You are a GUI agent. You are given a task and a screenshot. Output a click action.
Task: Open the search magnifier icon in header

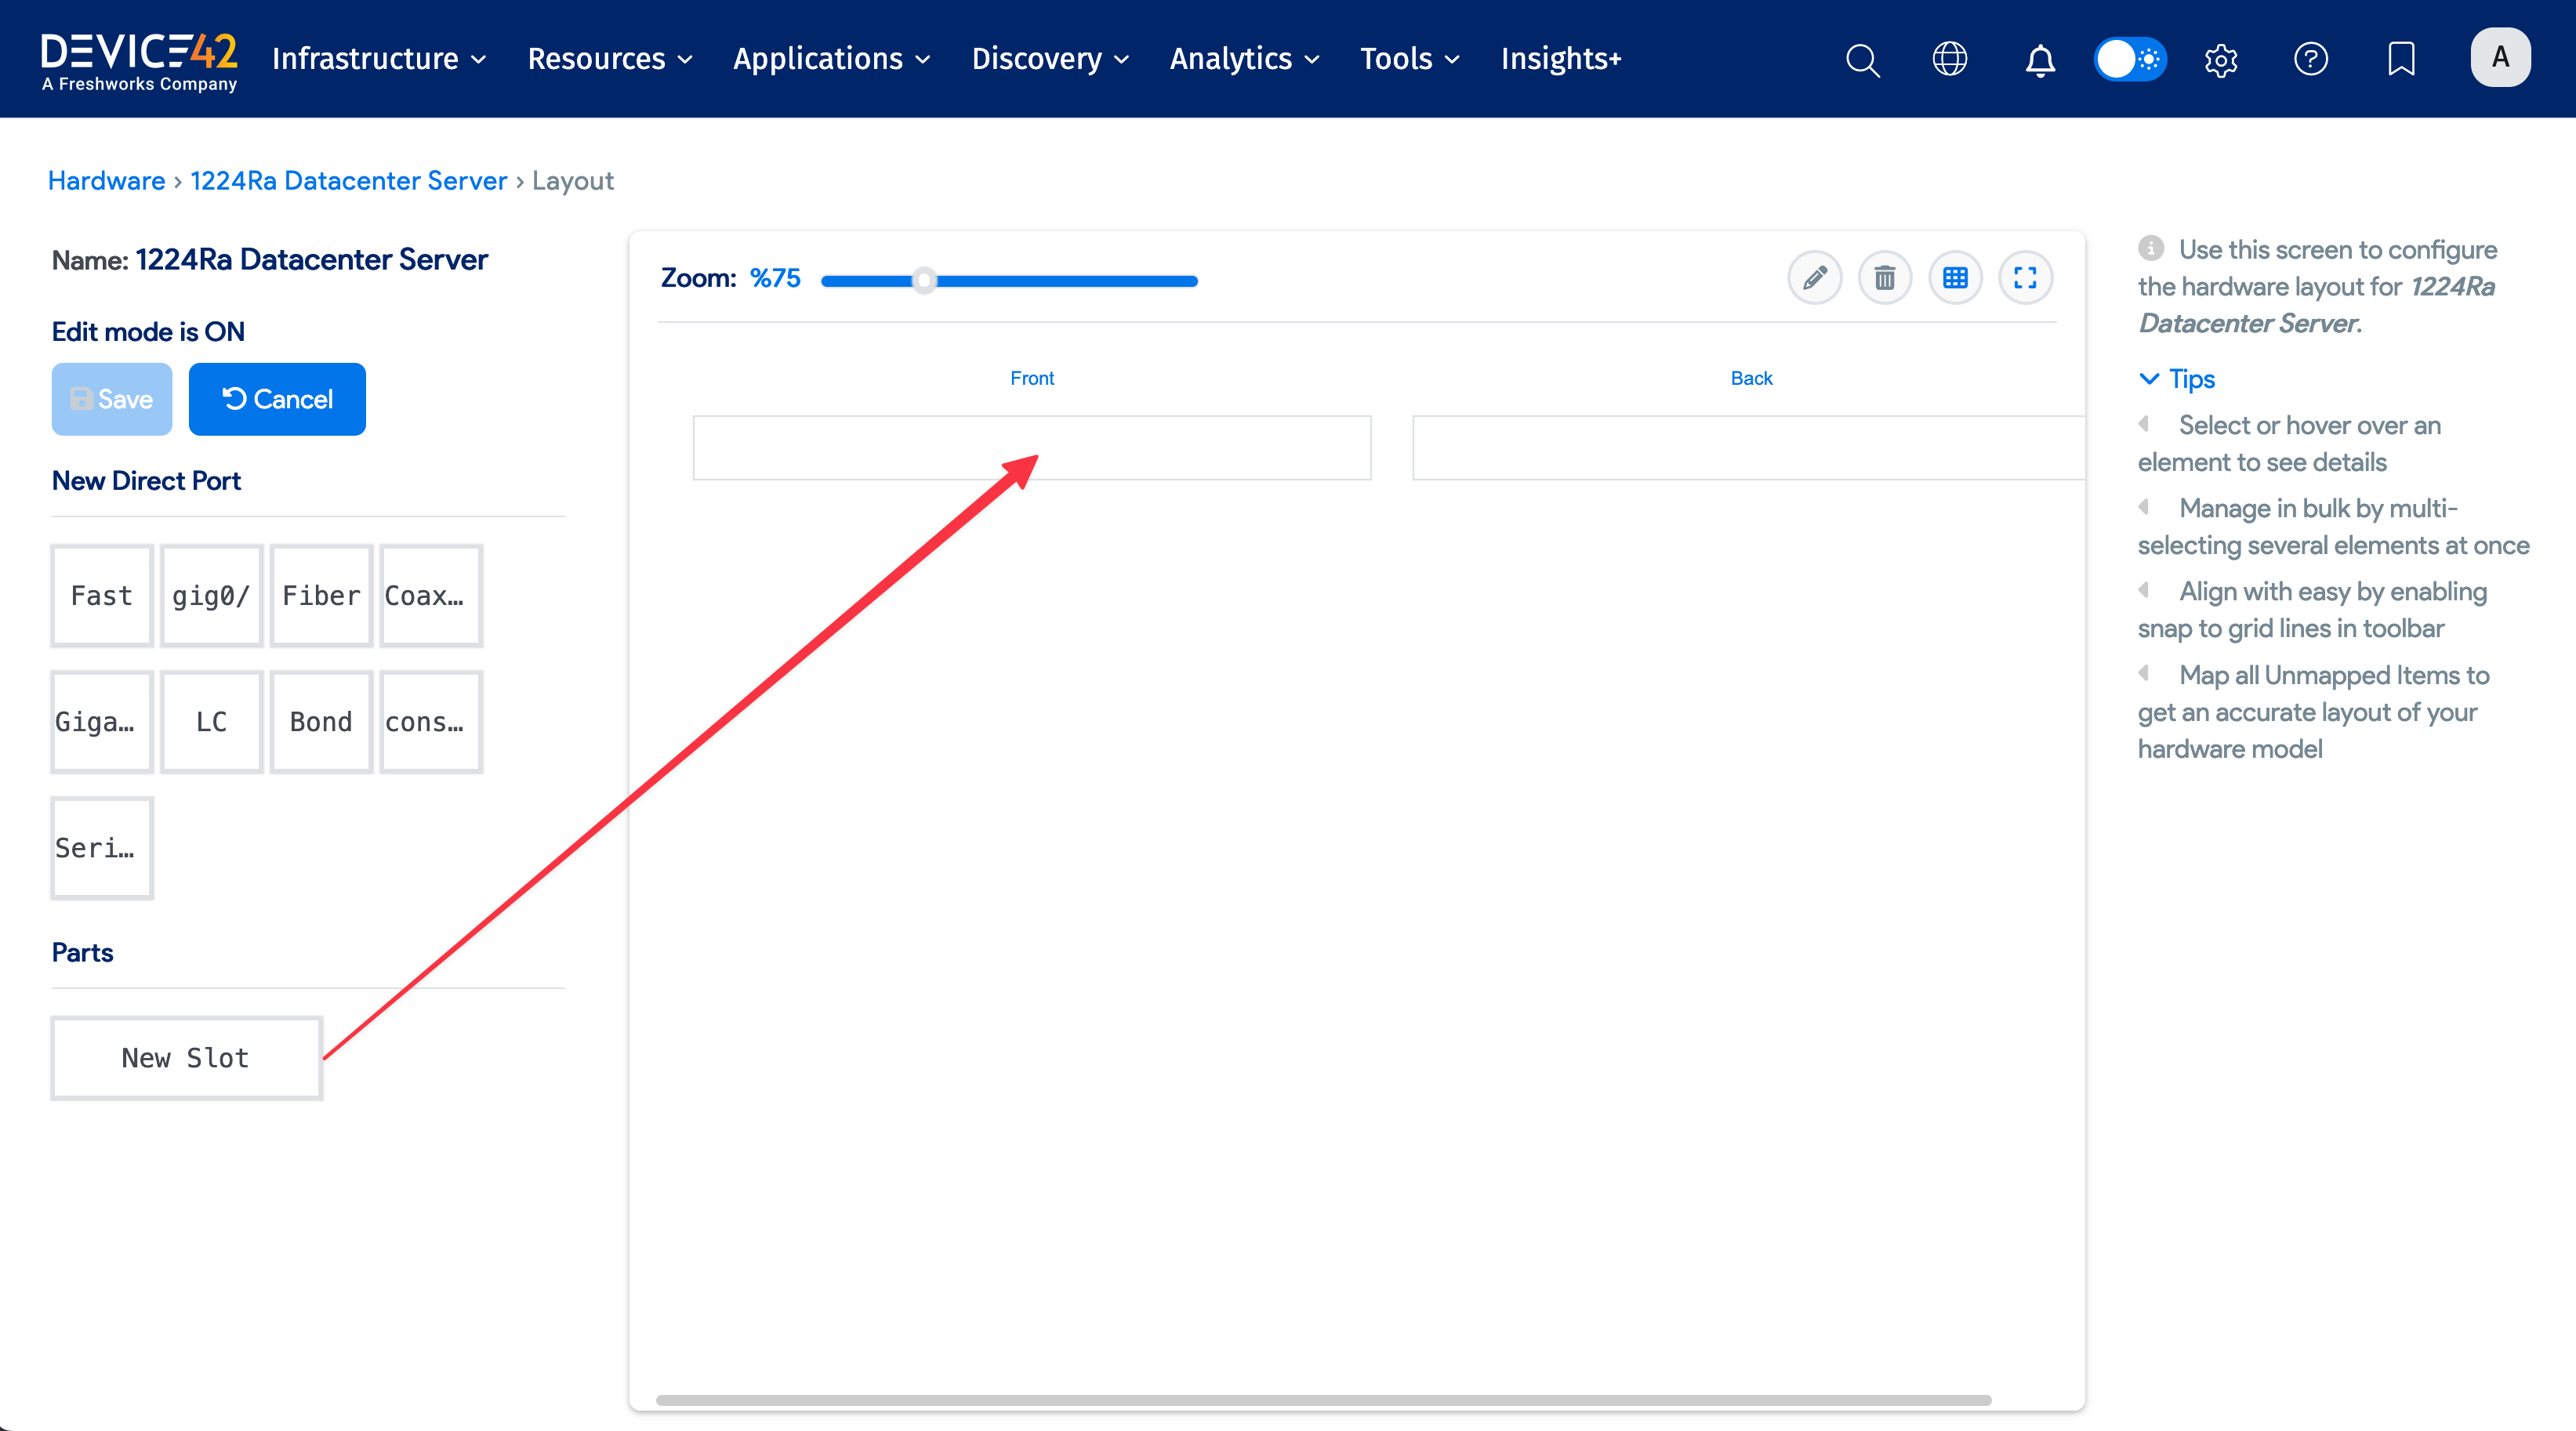pos(1862,59)
